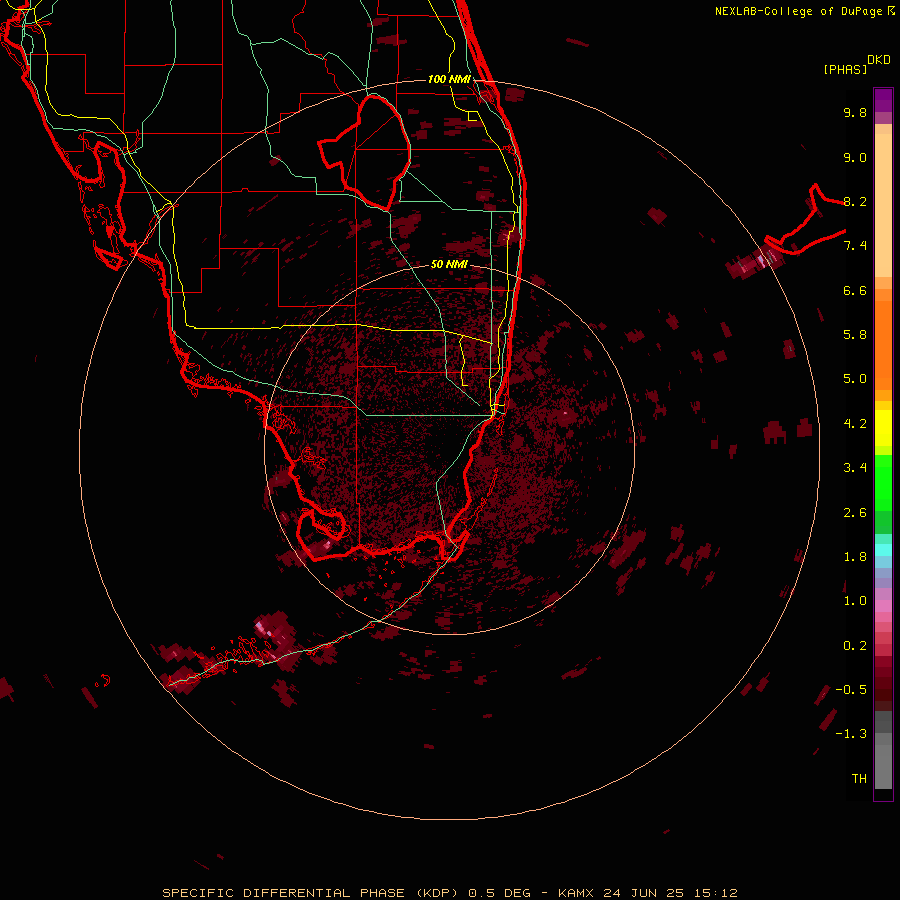Click the 50 NMI range ring label
900x900 pixels.
(x=449, y=264)
